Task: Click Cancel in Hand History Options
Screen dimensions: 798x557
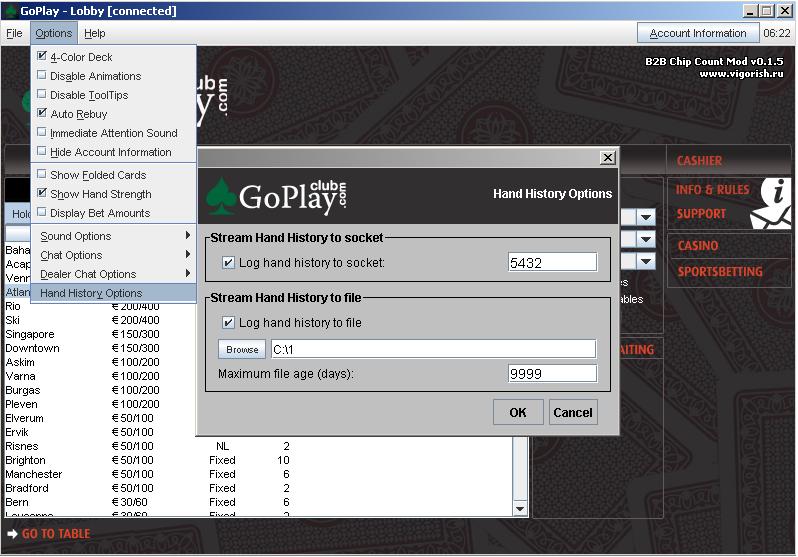Action: click(573, 412)
